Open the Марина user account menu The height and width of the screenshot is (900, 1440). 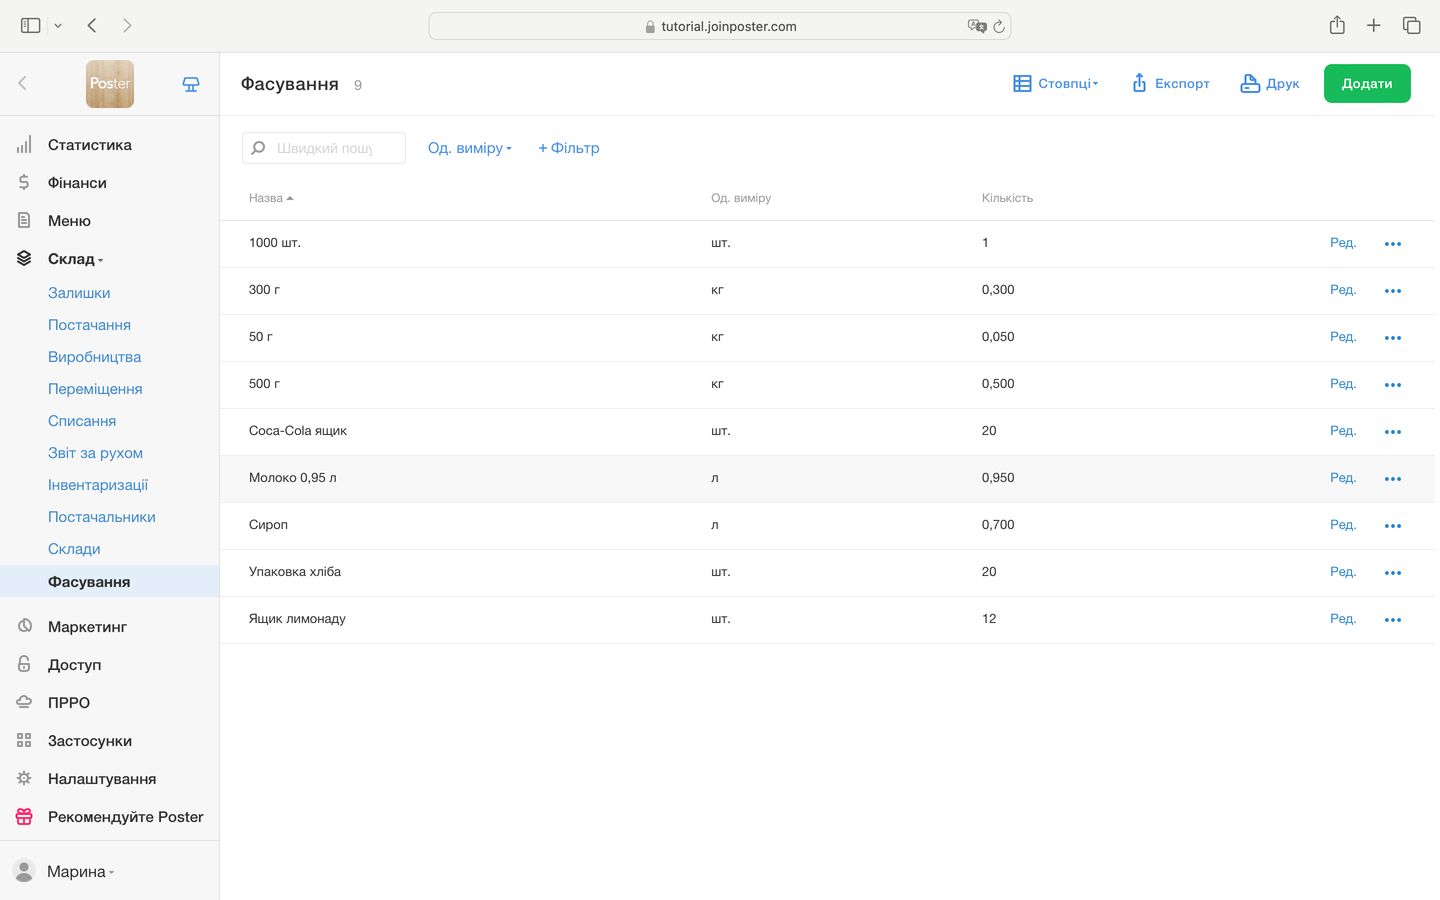(x=76, y=871)
